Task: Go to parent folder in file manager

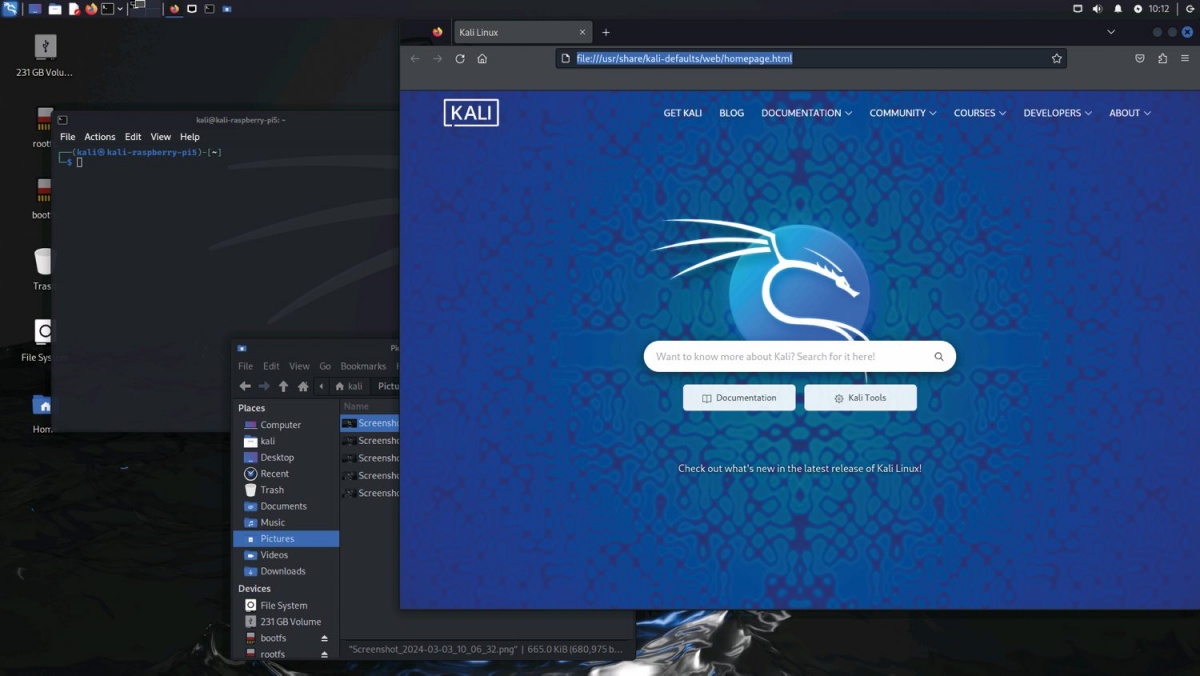Action: click(x=283, y=386)
